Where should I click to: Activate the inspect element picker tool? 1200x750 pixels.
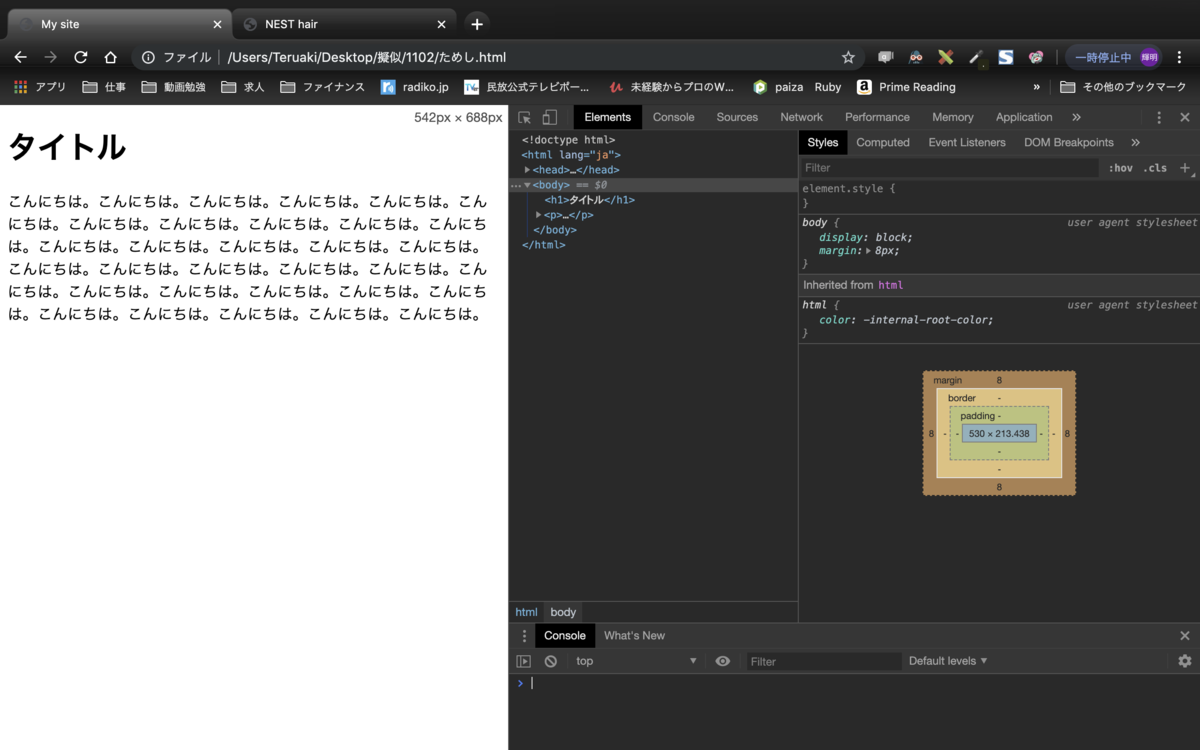point(525,117)
